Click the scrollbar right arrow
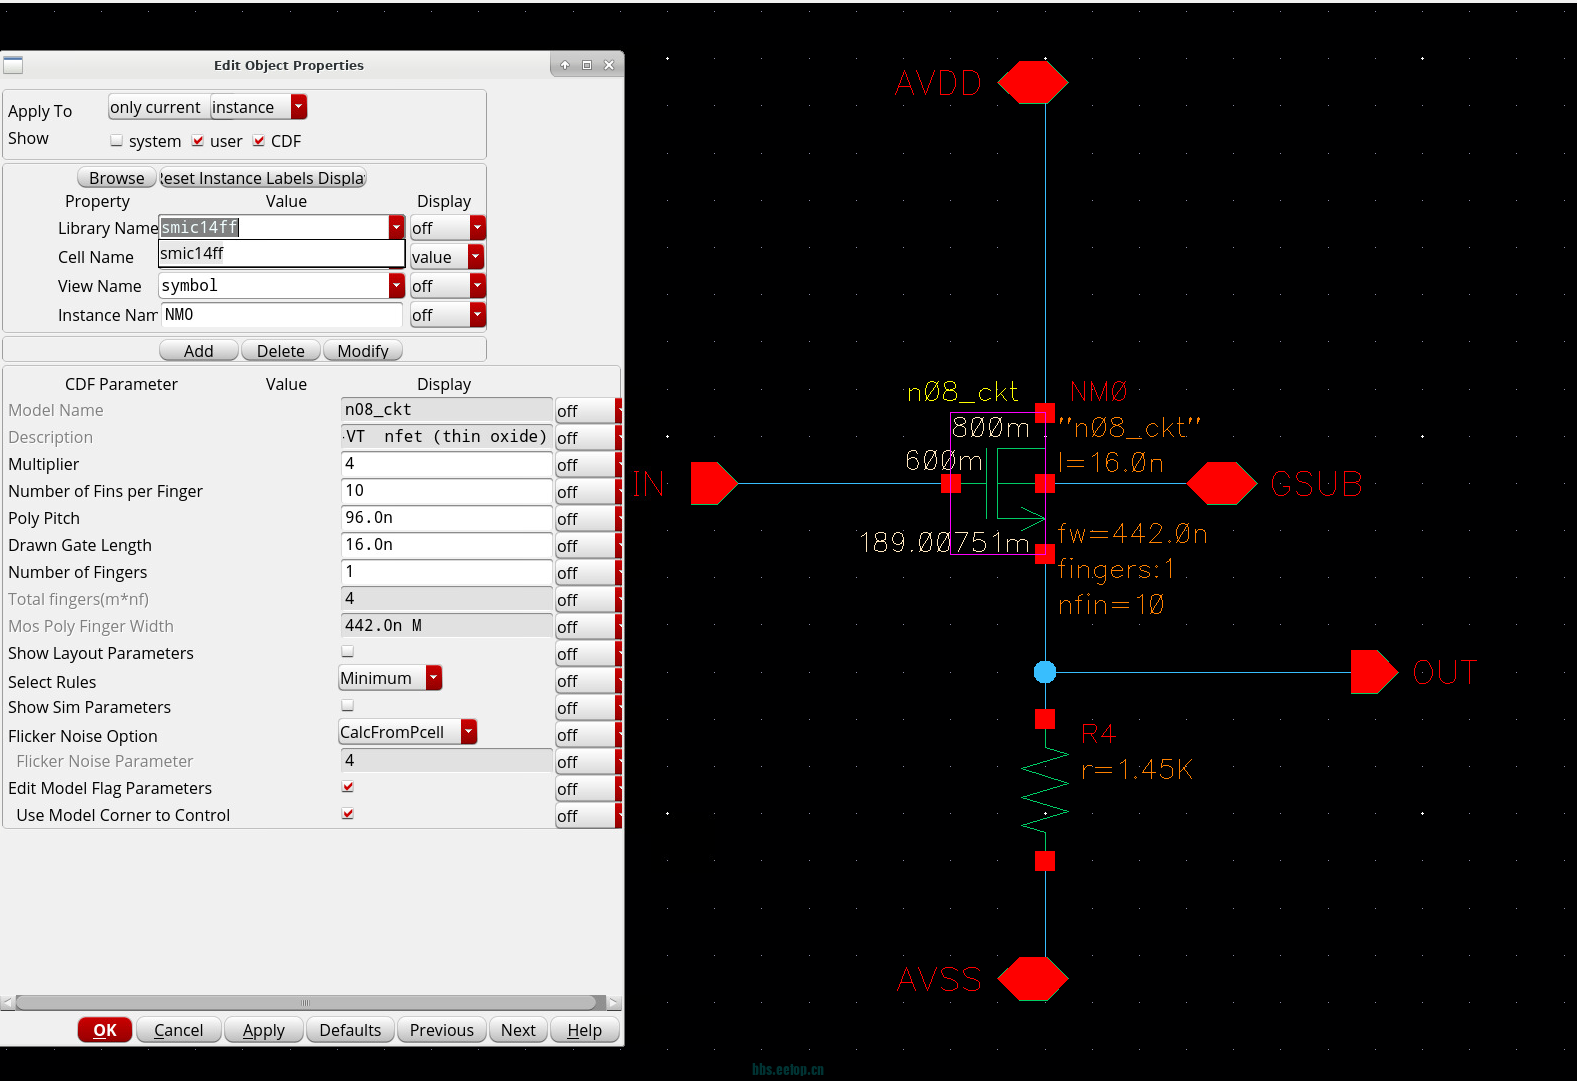 (614, 1002)
